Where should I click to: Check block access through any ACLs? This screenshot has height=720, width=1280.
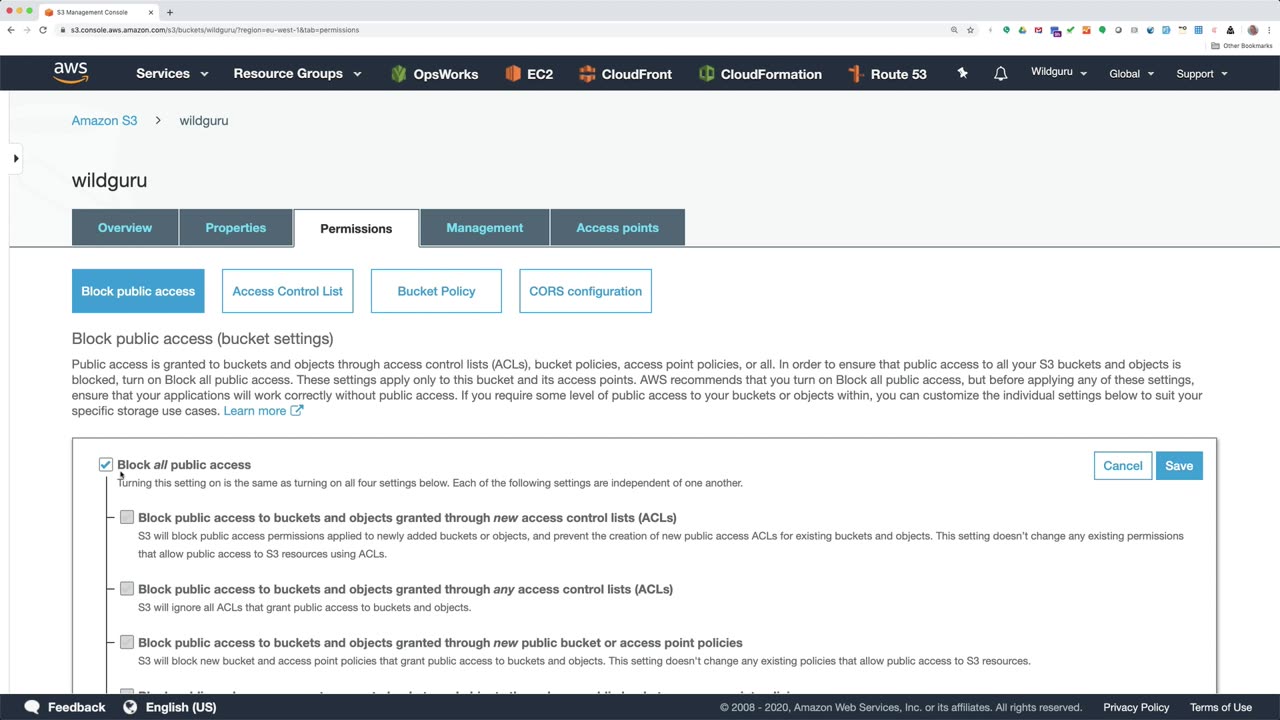127,589
